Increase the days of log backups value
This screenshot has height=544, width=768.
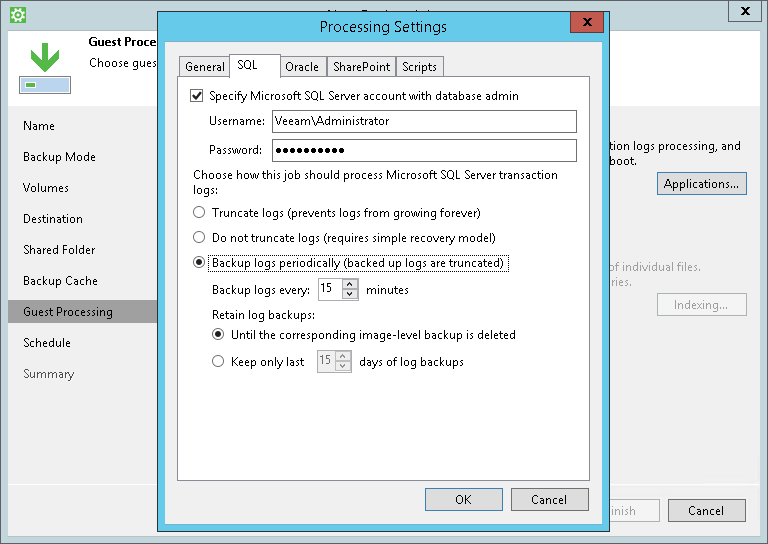click(343, 356)
